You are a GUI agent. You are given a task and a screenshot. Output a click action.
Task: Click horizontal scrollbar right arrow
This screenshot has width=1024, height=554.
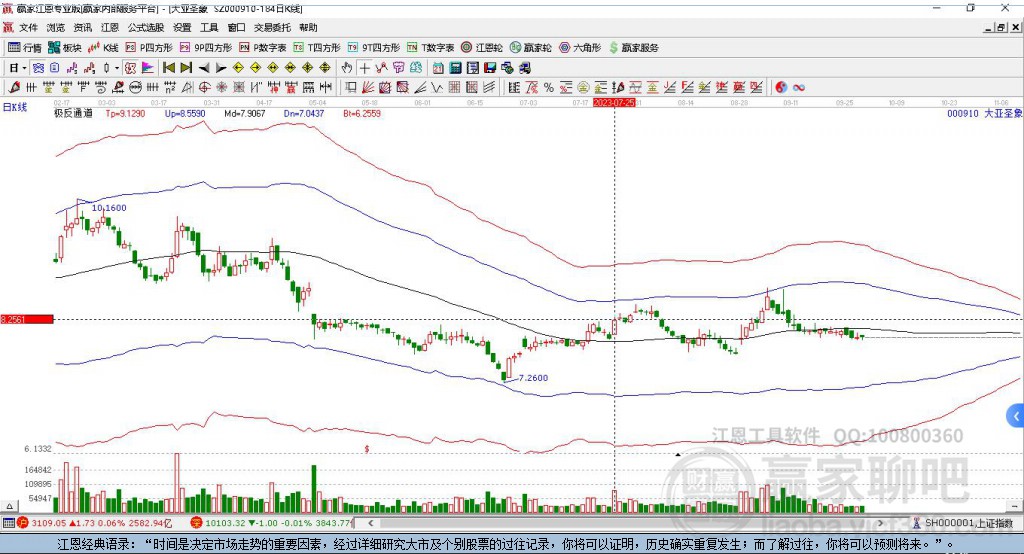click(x=880, y=523)
